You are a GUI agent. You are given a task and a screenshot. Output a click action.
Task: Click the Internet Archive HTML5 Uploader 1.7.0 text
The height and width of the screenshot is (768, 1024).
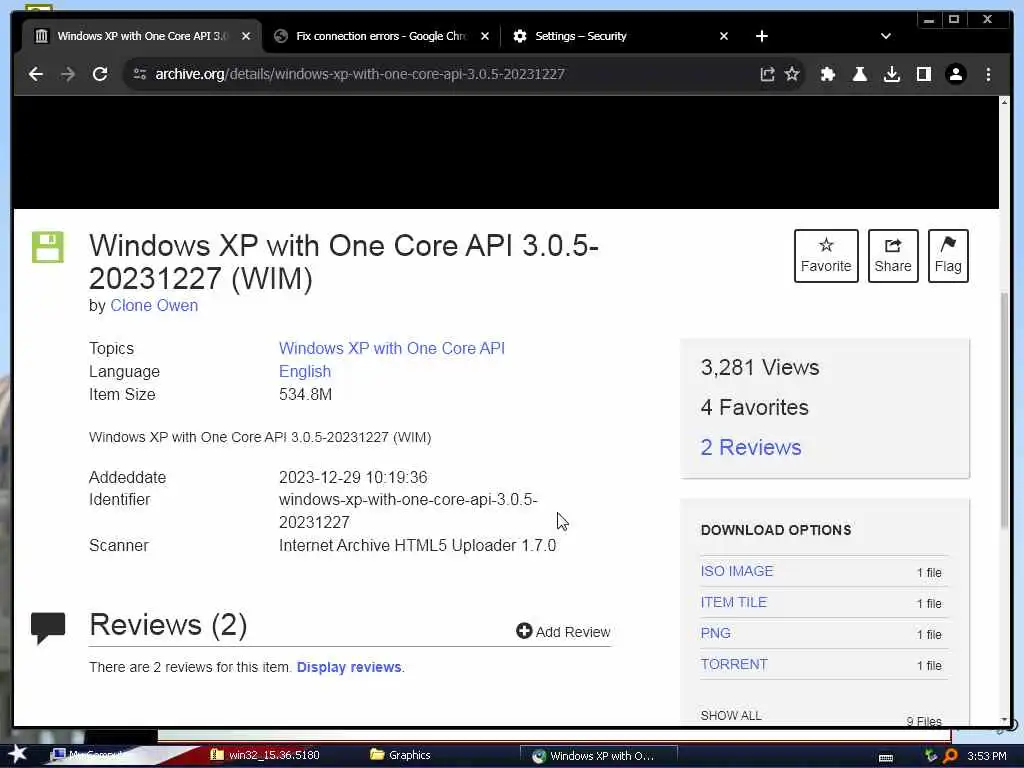tap(417, 545)
